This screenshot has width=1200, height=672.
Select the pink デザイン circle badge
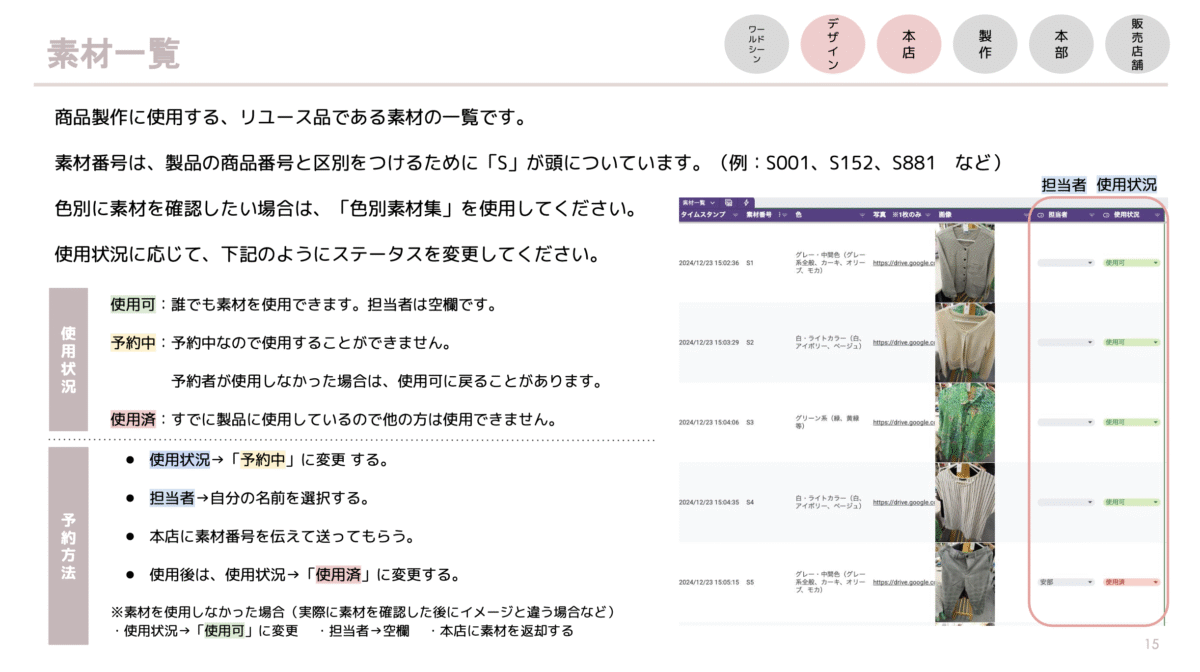coord(833,46)
